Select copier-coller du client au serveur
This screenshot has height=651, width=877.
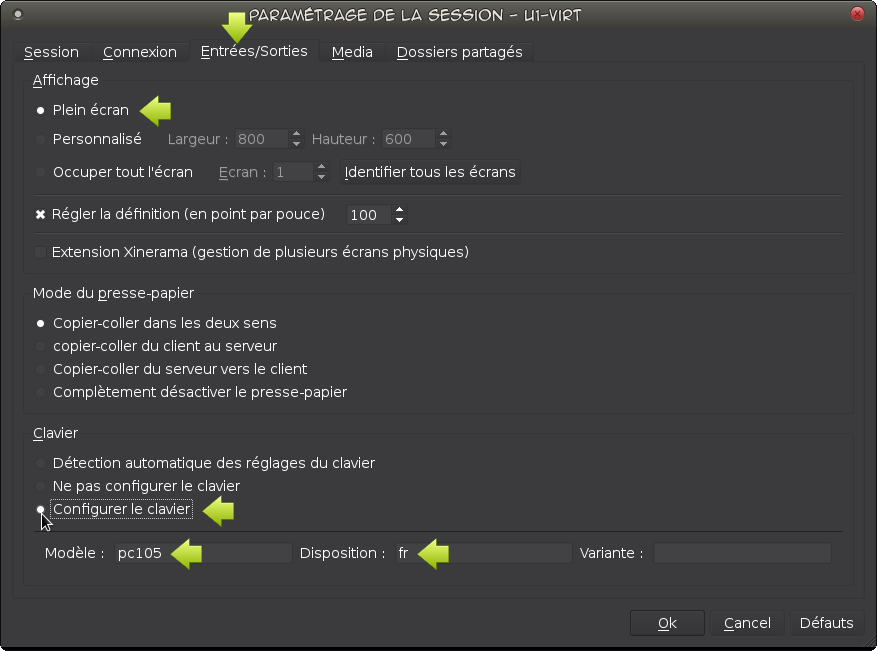[x=41, y=346]
